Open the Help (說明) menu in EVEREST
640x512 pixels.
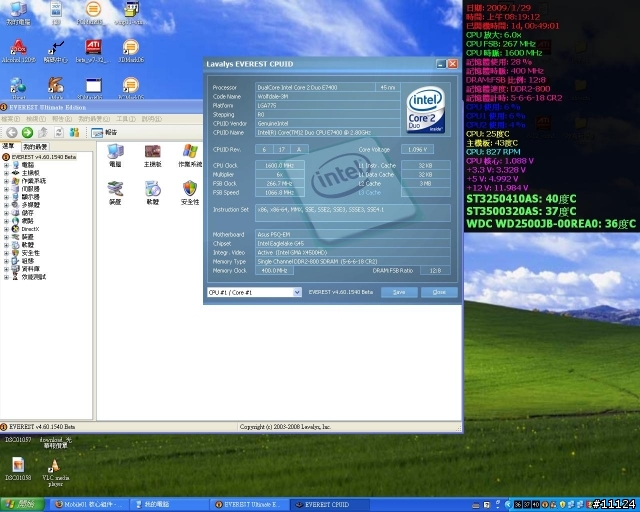[151, 119]
